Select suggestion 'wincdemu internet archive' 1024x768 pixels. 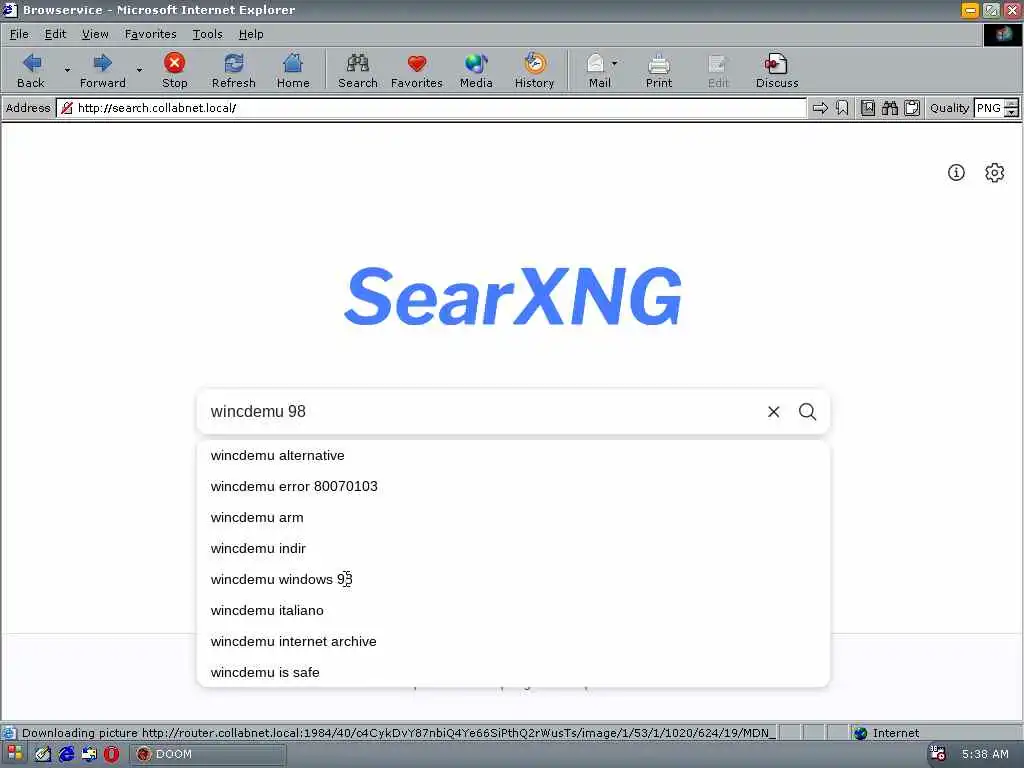(513, 641)
